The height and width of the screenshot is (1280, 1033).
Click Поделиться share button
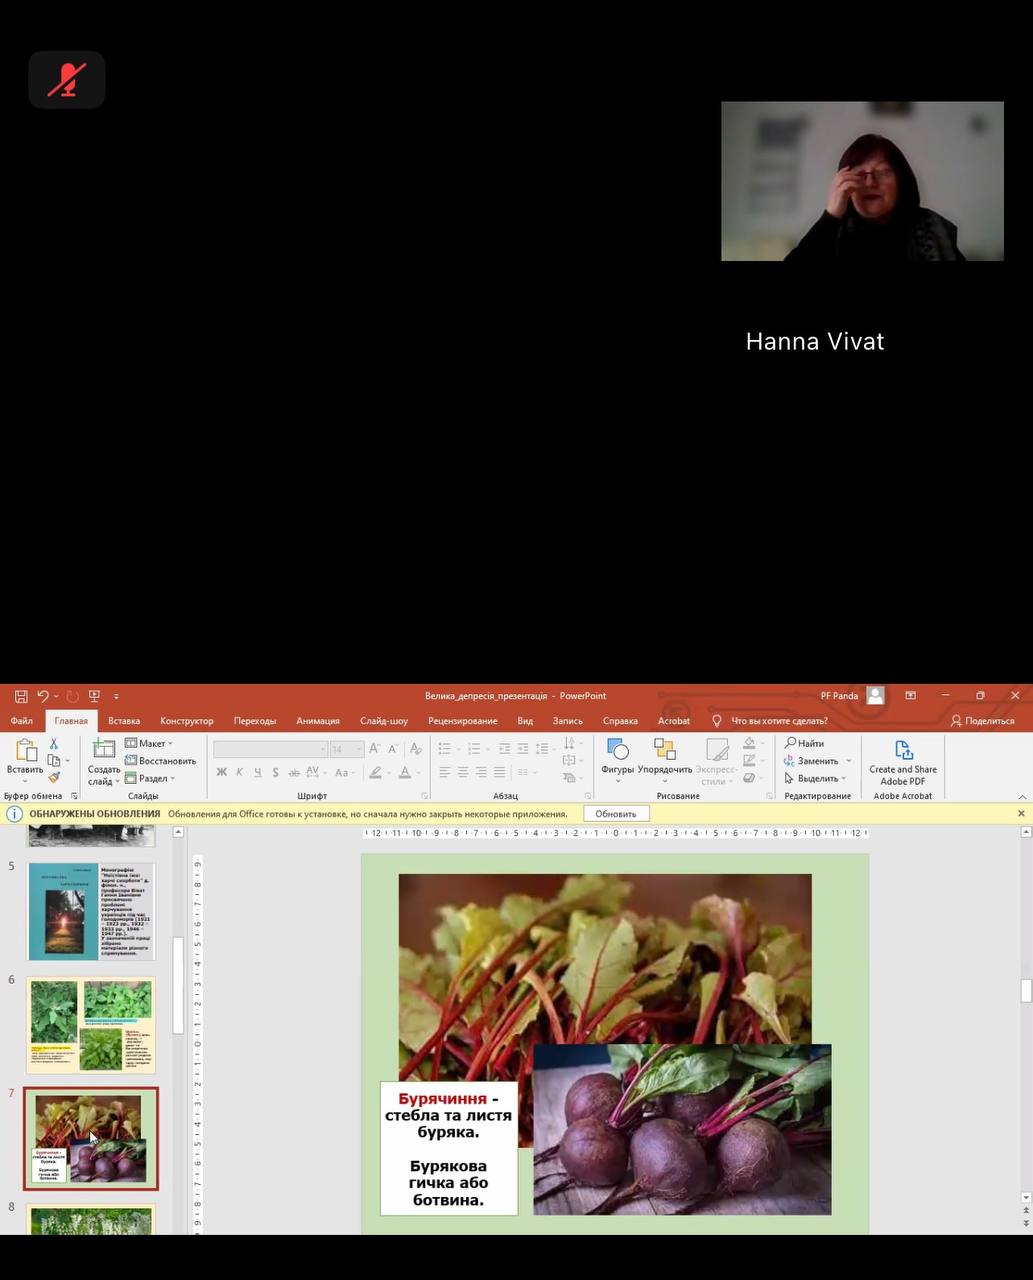[982, 720]
